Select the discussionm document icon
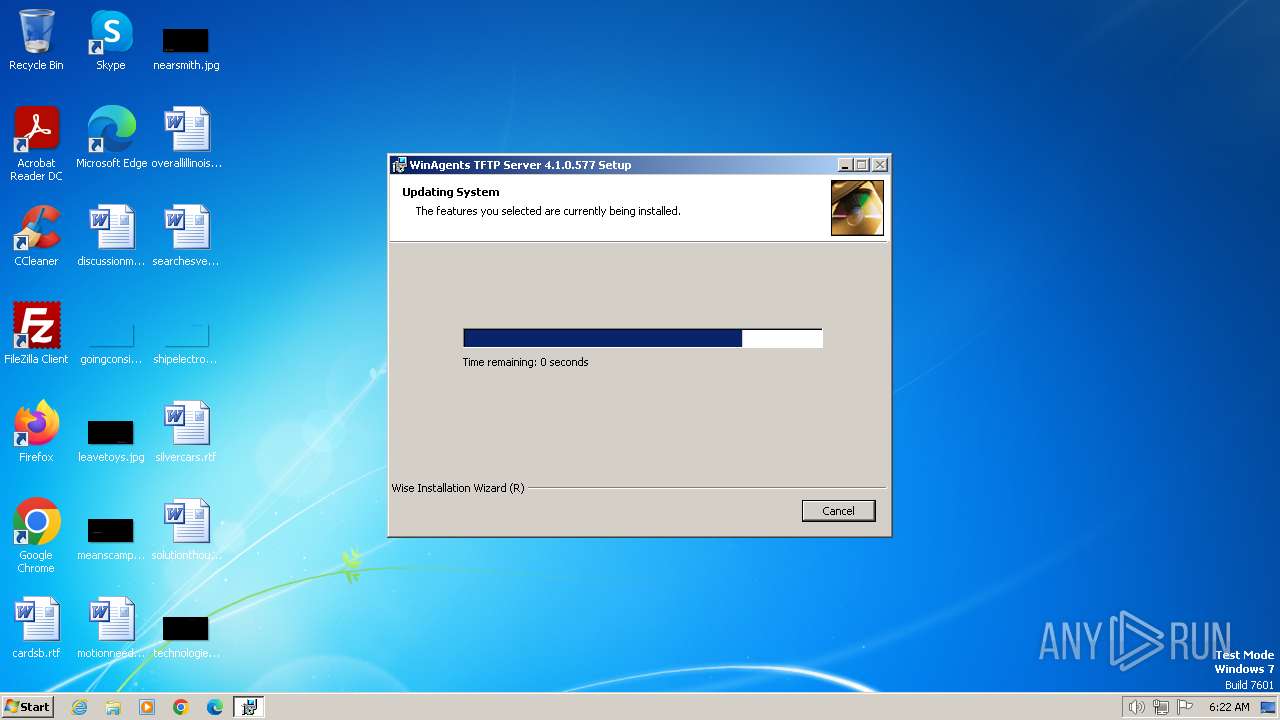 [111, 236]
